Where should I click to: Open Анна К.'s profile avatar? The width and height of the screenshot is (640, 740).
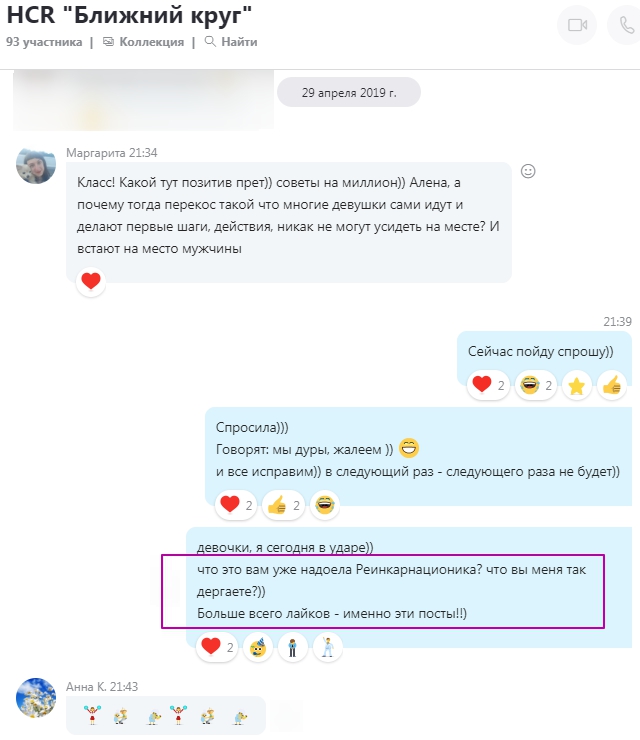point(36,697)
